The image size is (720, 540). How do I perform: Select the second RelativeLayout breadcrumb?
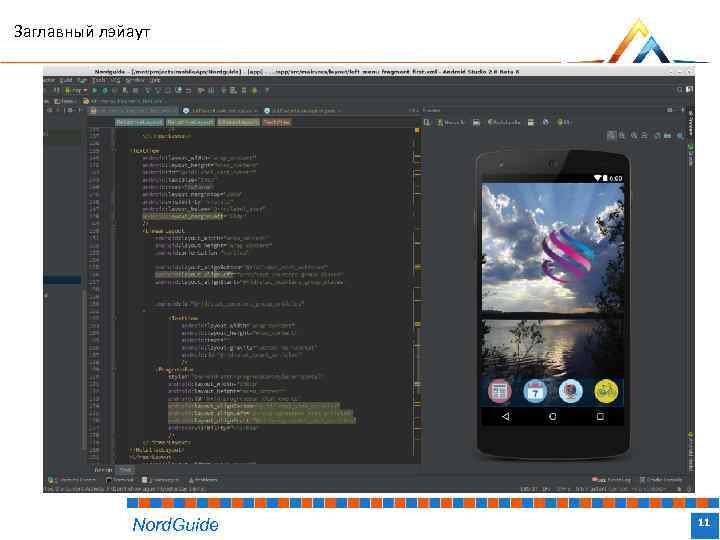point(190,122)
